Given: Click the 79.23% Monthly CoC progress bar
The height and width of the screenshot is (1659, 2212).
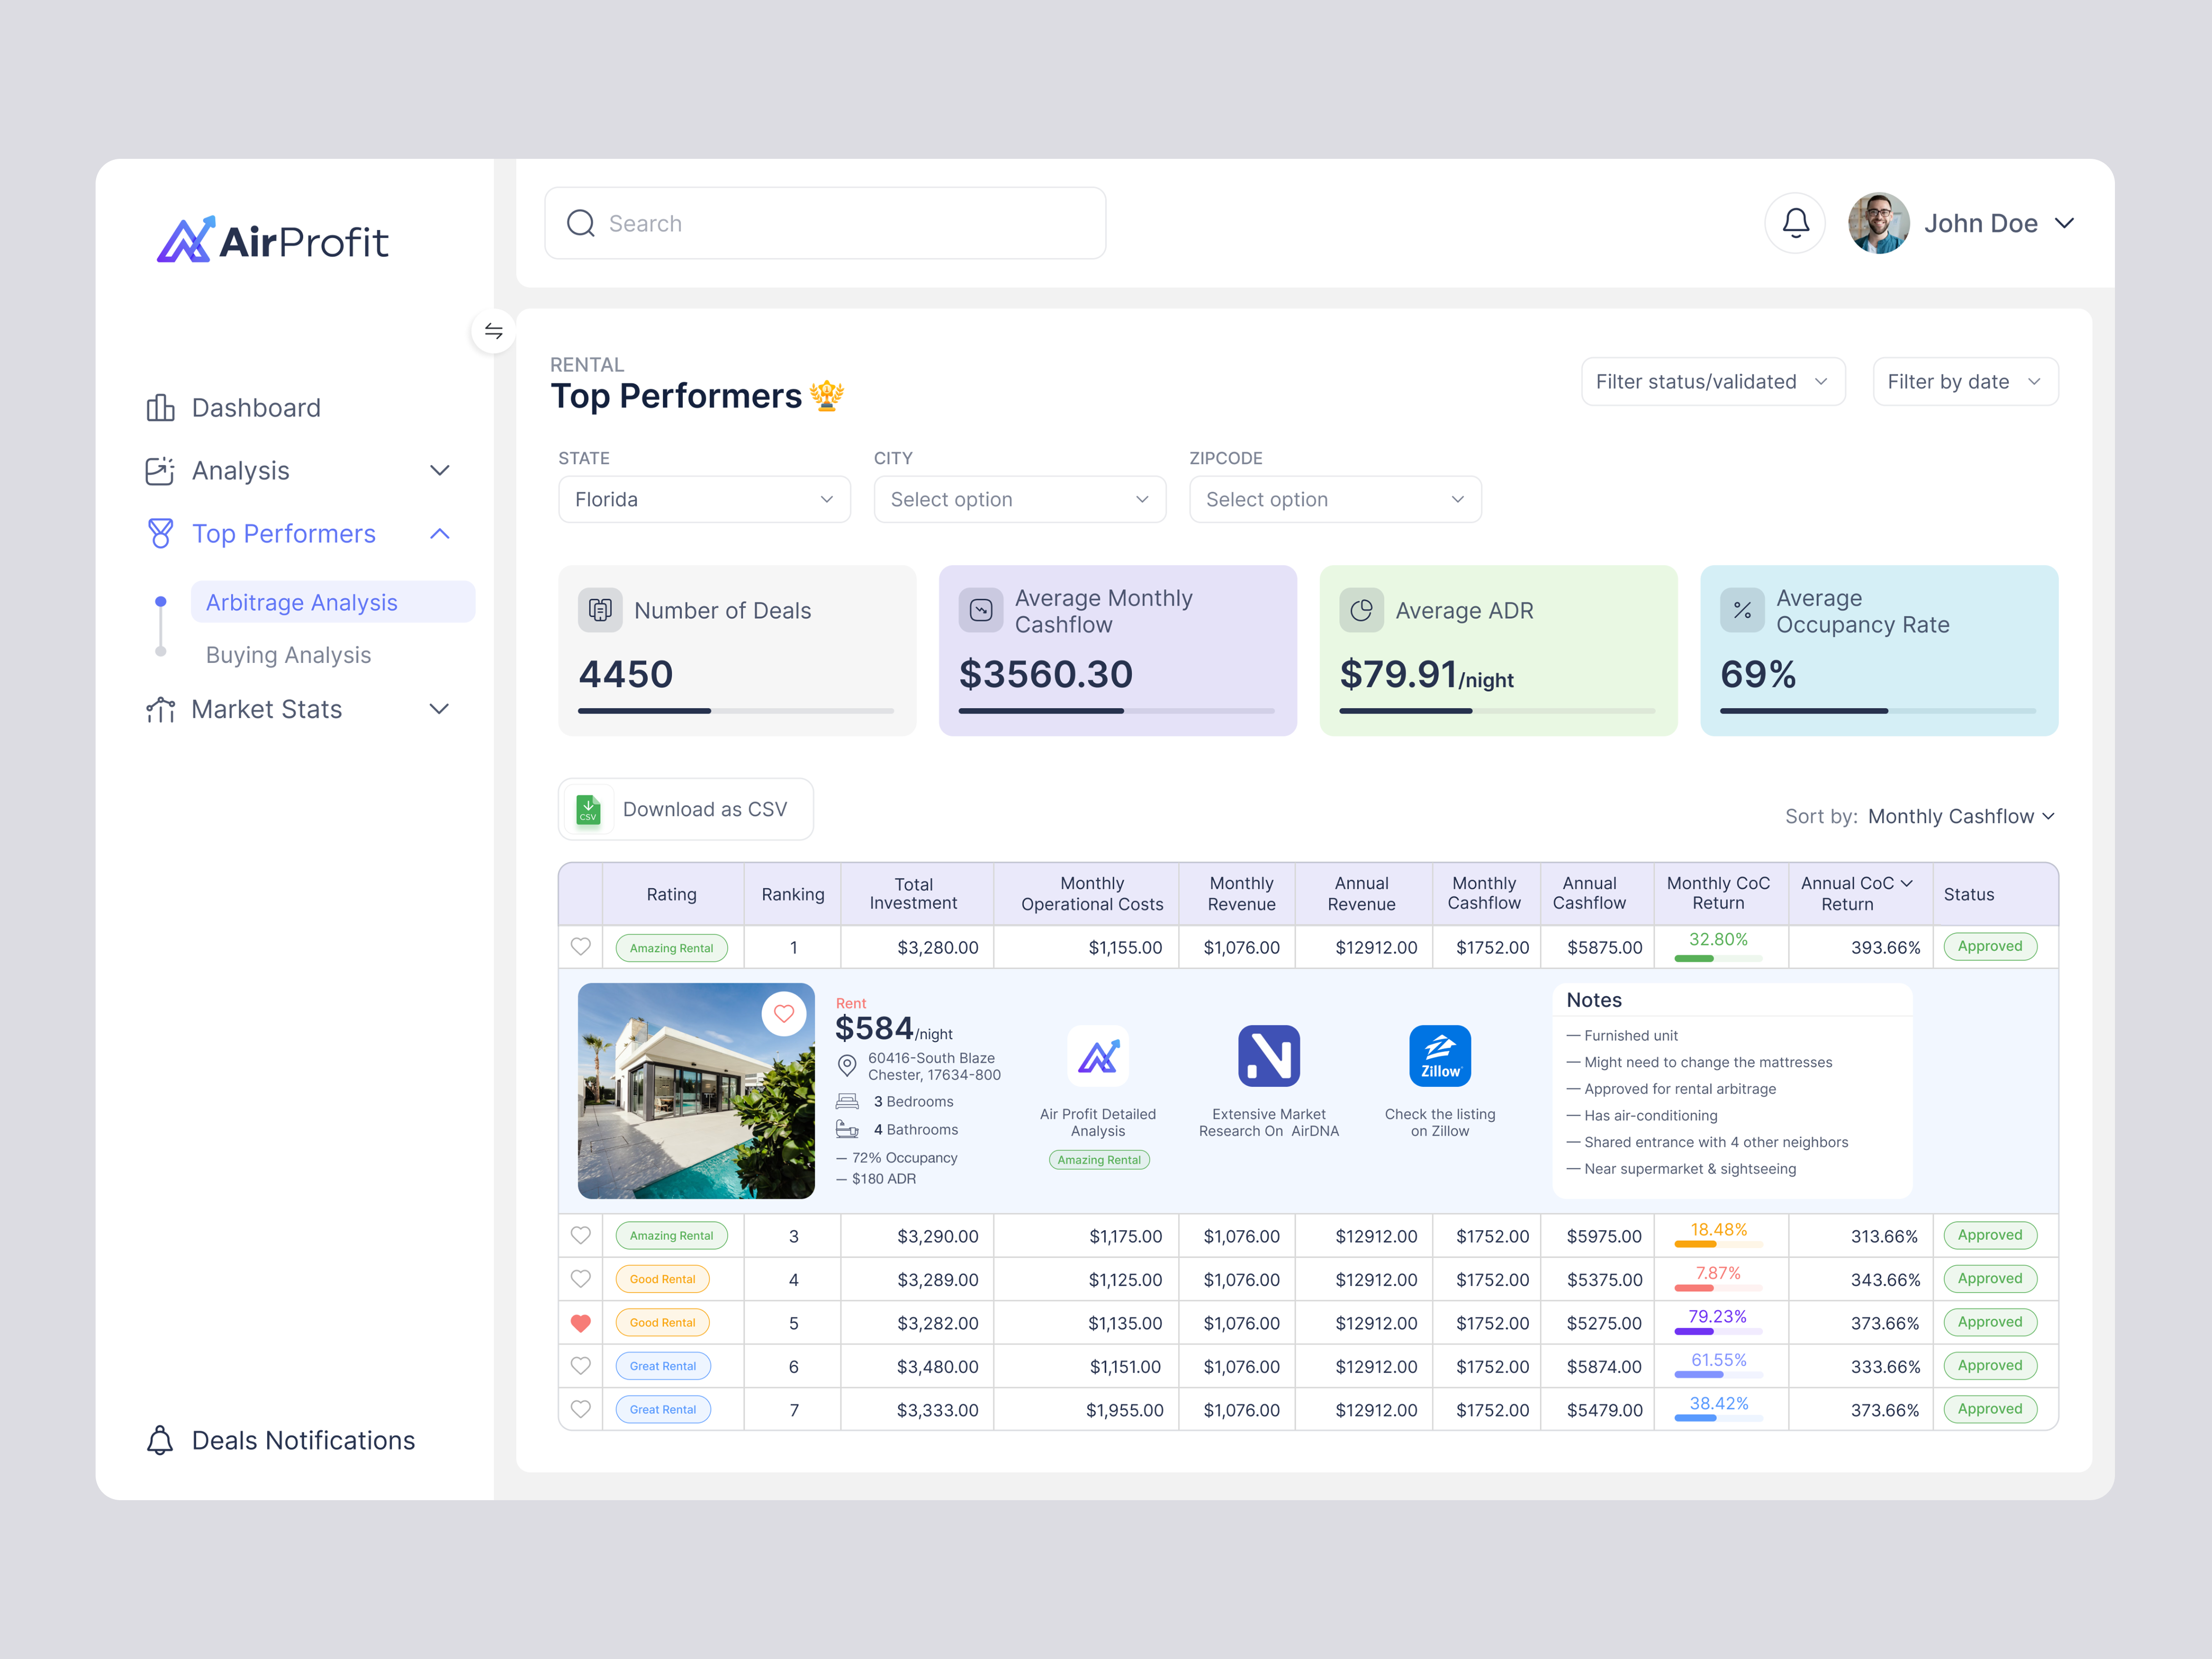Looking at the screenshot, I should (x=1718, y=1331).
